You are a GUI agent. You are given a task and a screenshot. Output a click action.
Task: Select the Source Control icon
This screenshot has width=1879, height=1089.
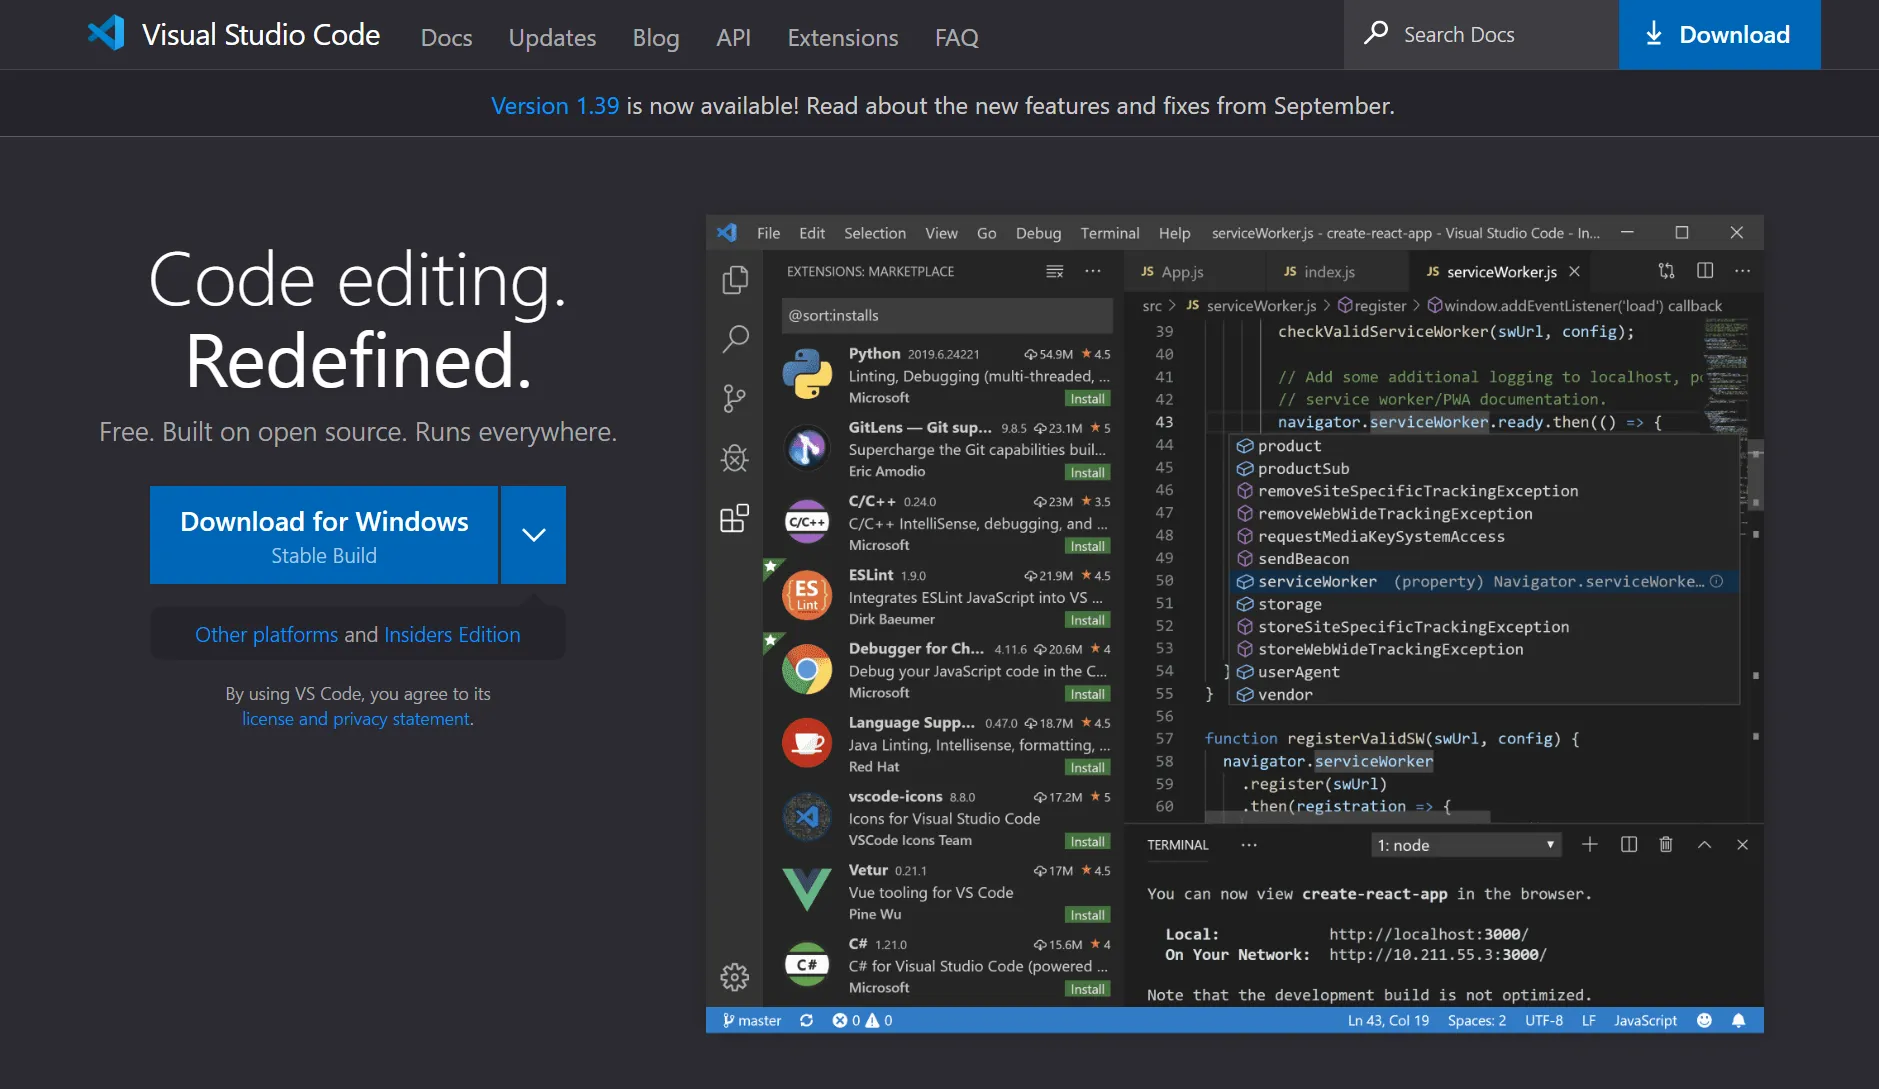[735, 398]
